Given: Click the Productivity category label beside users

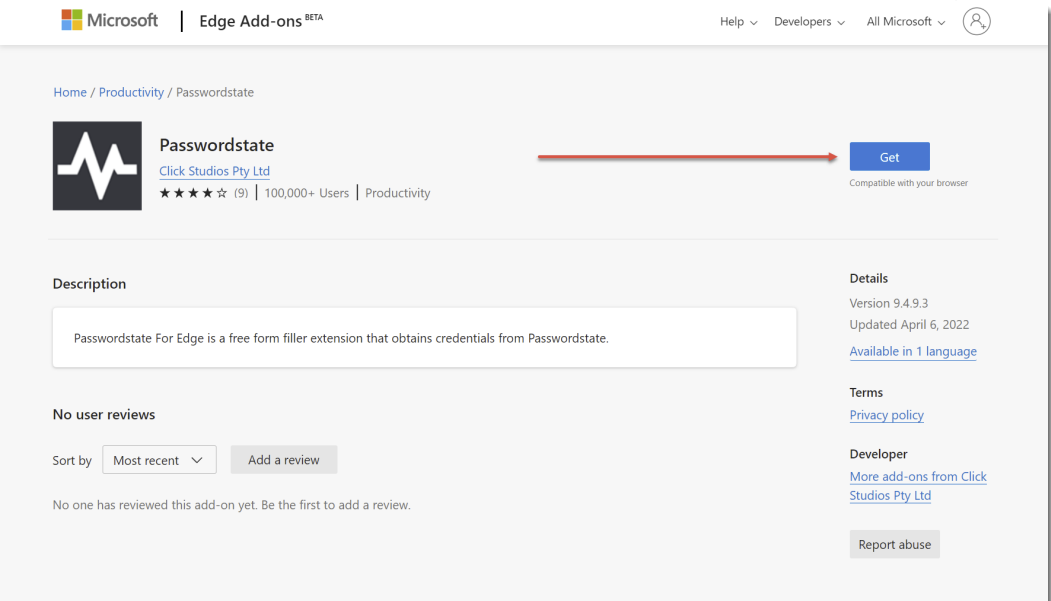Looking at the screenshot, I should point(397,193).
